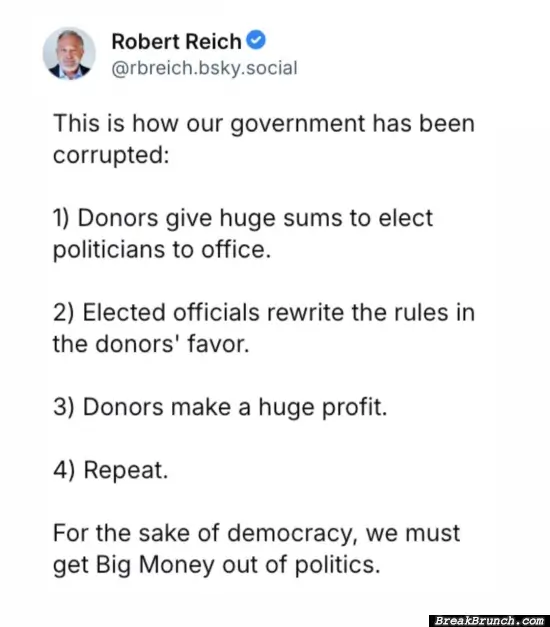550x627 pixels.
Task: Click the '4) Repeat.' line
Action: pyautogui.click(x=111, y=470)
